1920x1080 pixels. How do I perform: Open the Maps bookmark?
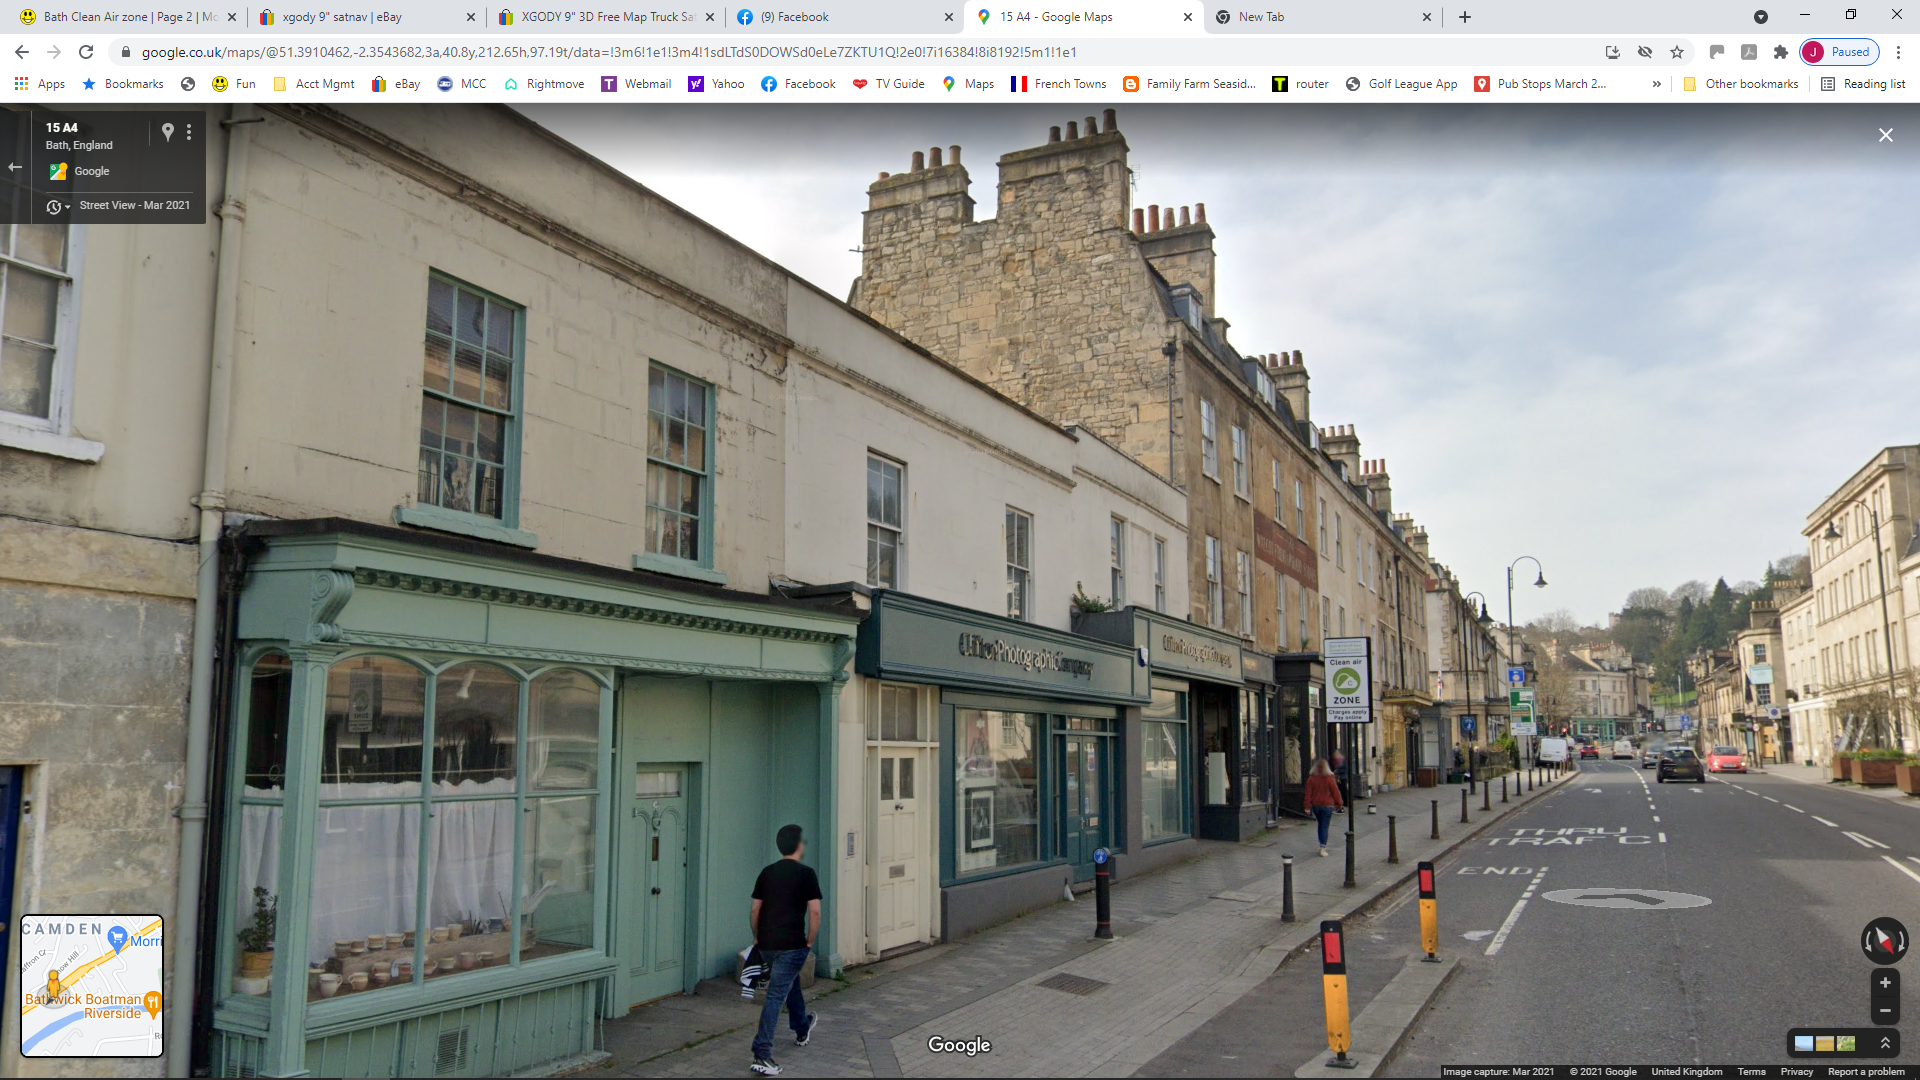click(968, 84)
